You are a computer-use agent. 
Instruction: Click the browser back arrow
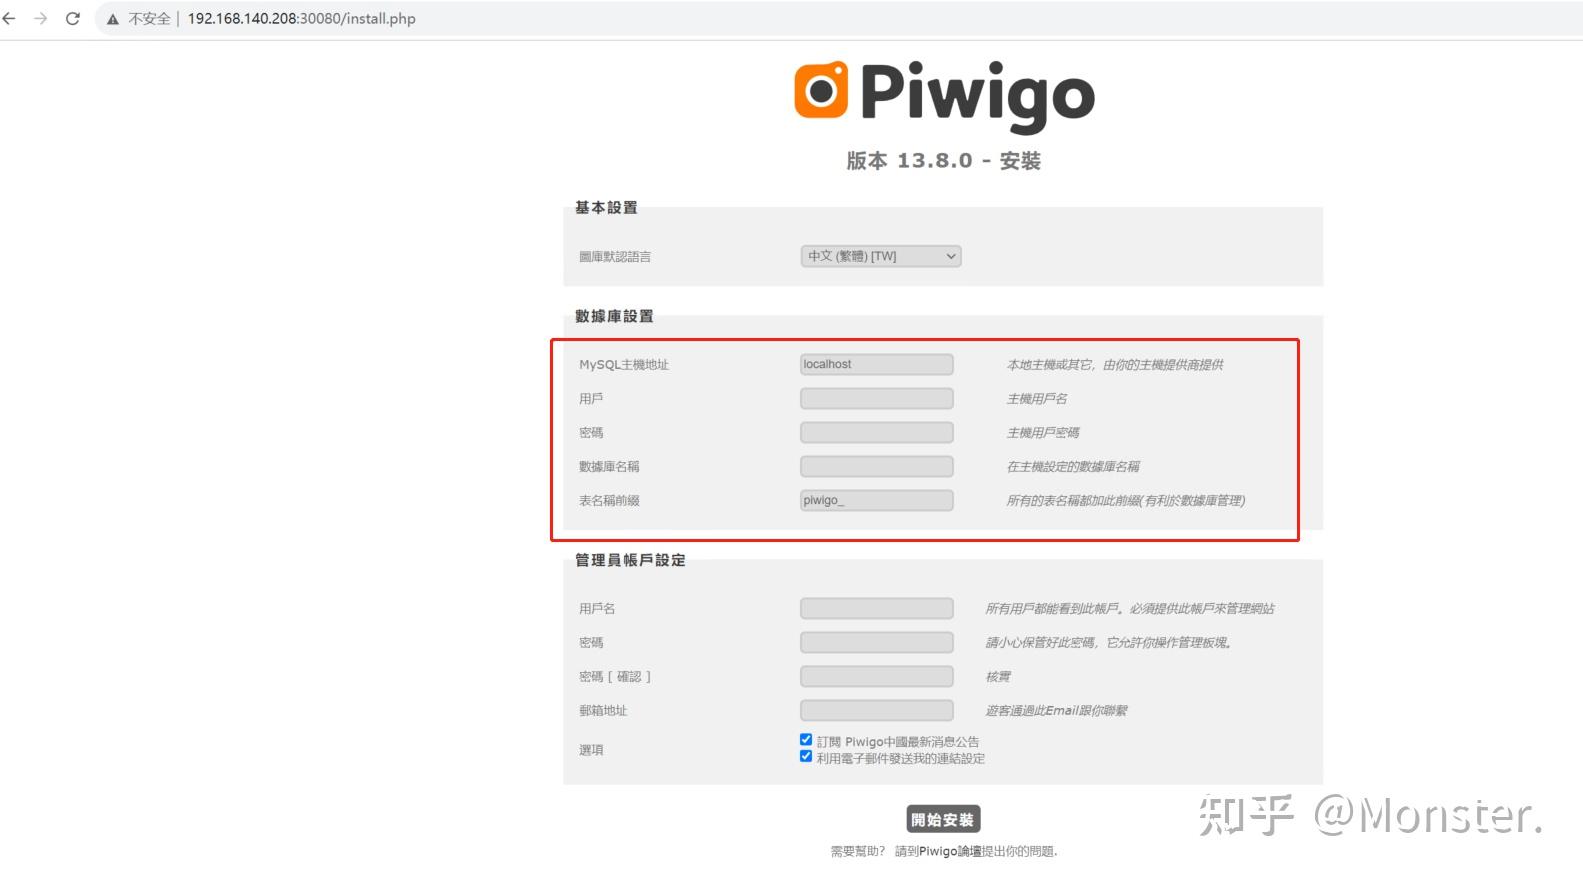click(9, 18)
